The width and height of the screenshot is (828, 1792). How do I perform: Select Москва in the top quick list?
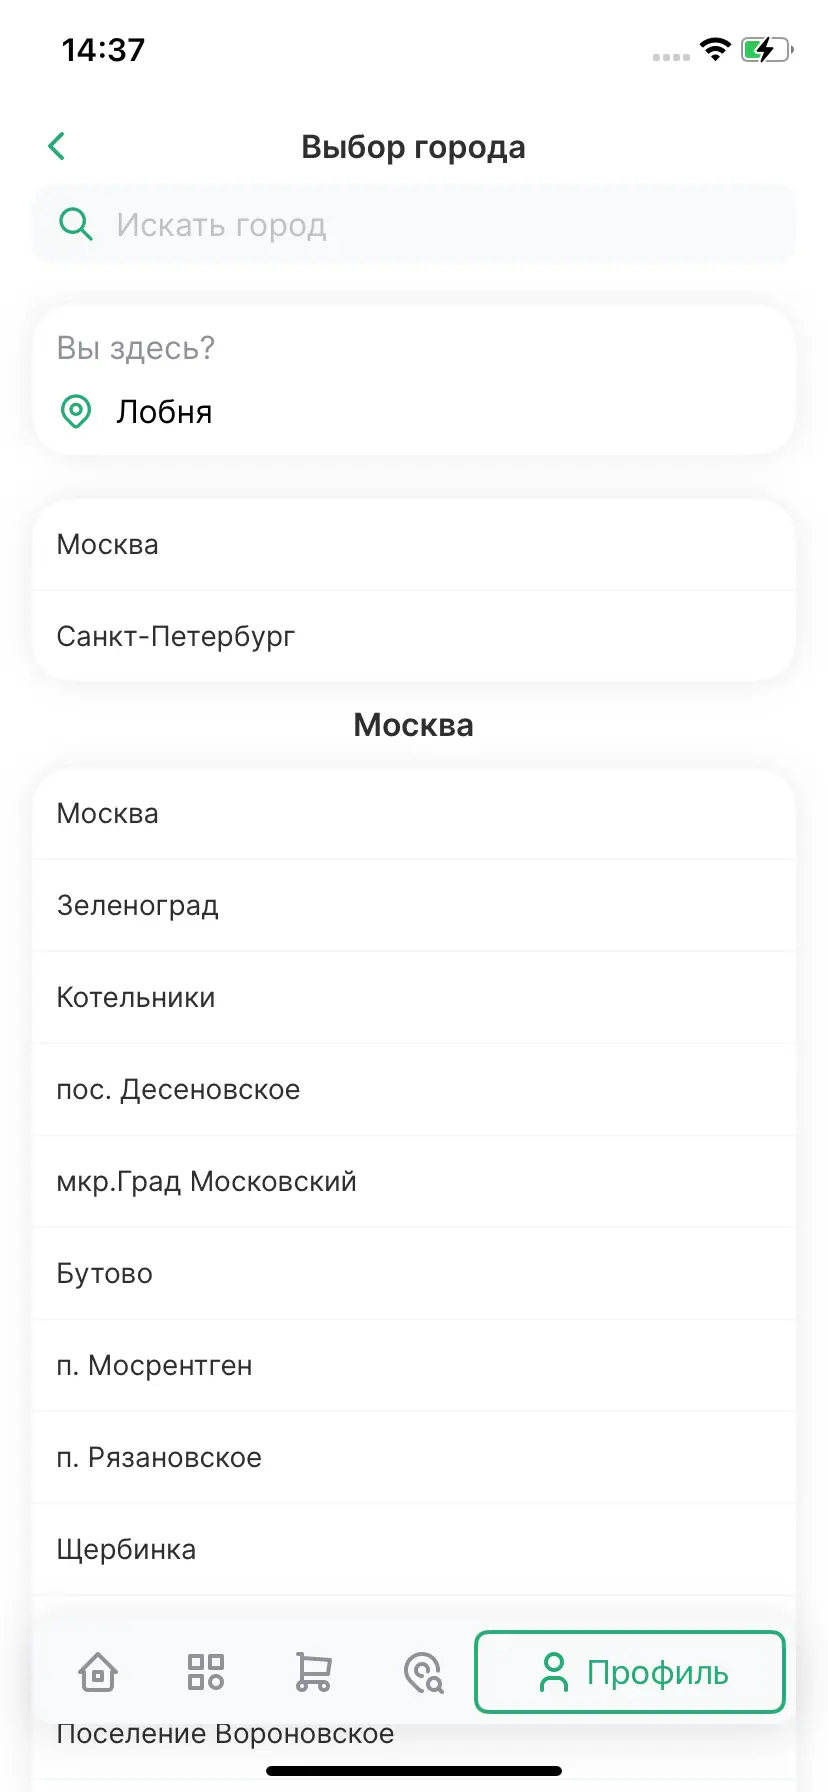108,545
